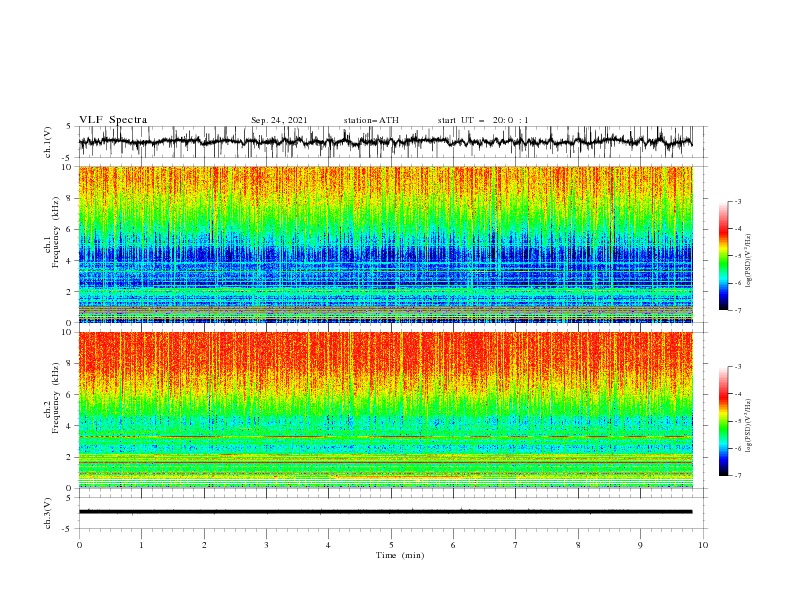Click the ch.2 spectrogram color scale bar
Viewport: 792px width, 612px height.
point(723,421)
